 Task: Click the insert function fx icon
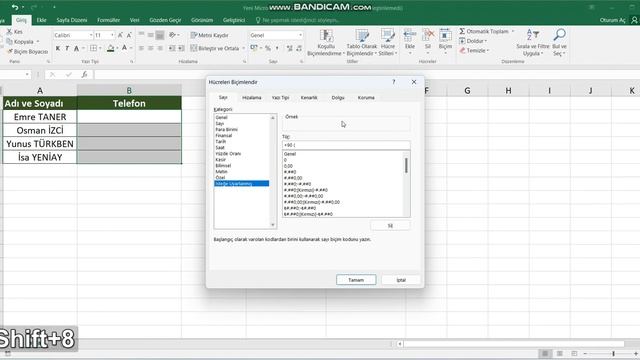[84, 74]
